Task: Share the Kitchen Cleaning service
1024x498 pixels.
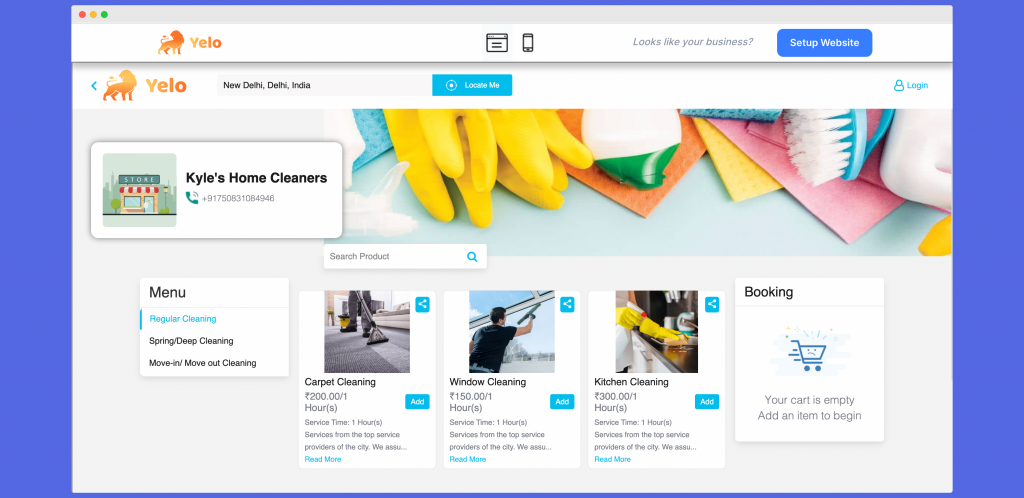Action: click(712, 304)
